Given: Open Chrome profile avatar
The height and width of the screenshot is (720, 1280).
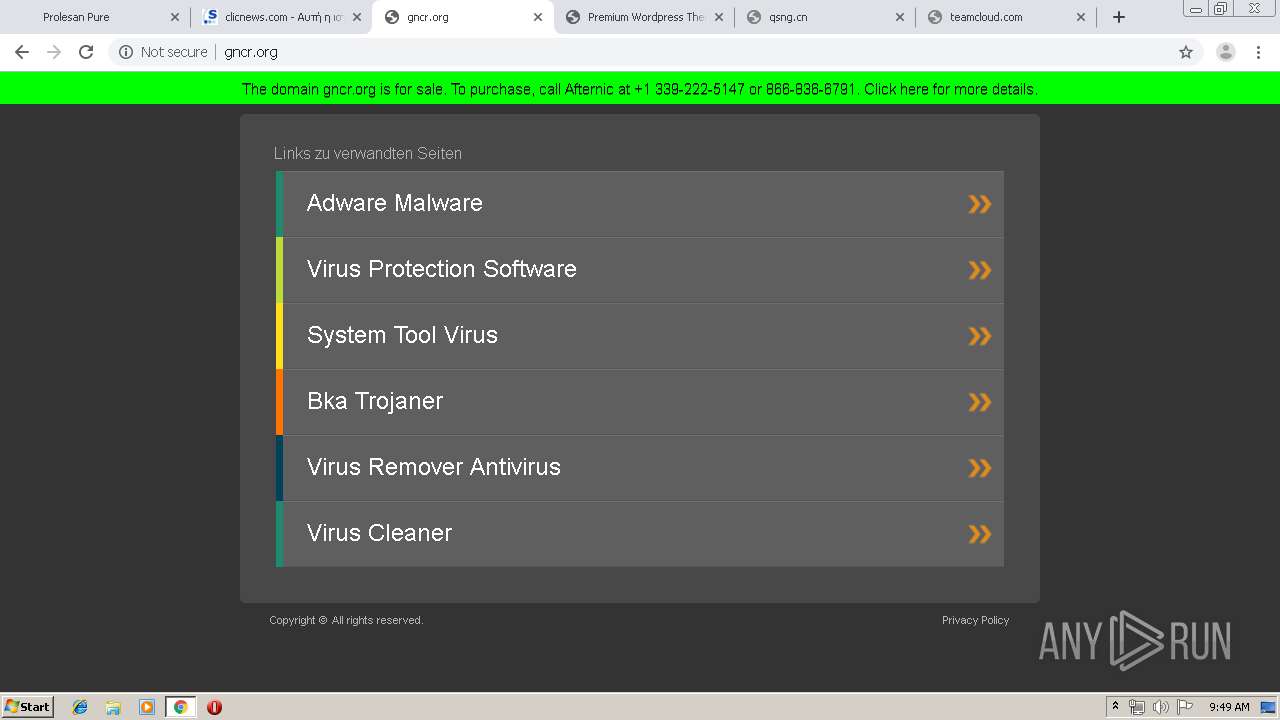Looking at the screenshot, I should (1226, 52).
